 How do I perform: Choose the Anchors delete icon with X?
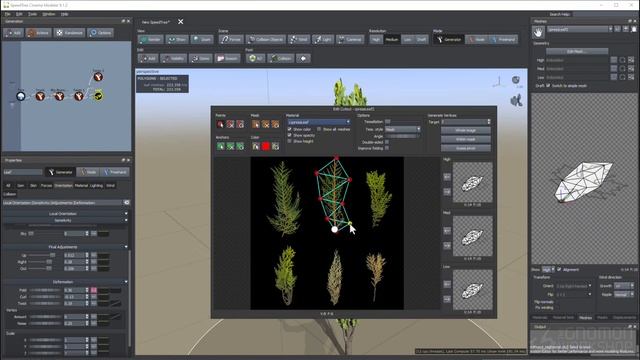pyautogui.click(x=230, y=146)
